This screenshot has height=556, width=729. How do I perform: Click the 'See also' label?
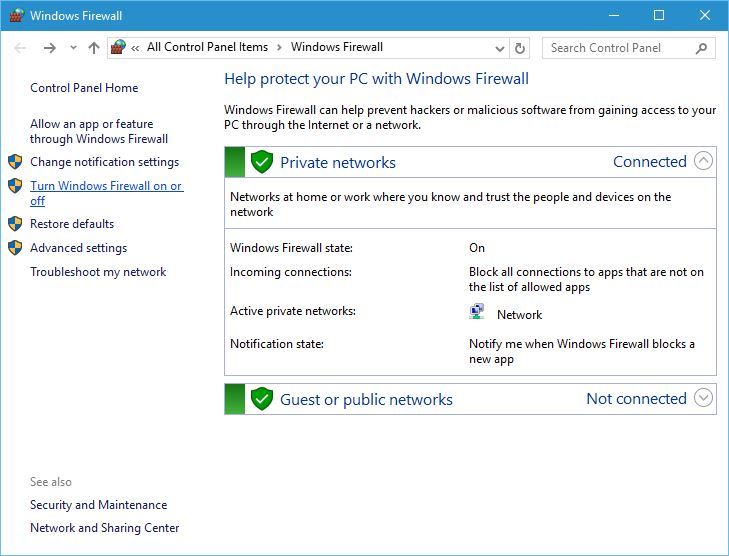pos(51,482)
